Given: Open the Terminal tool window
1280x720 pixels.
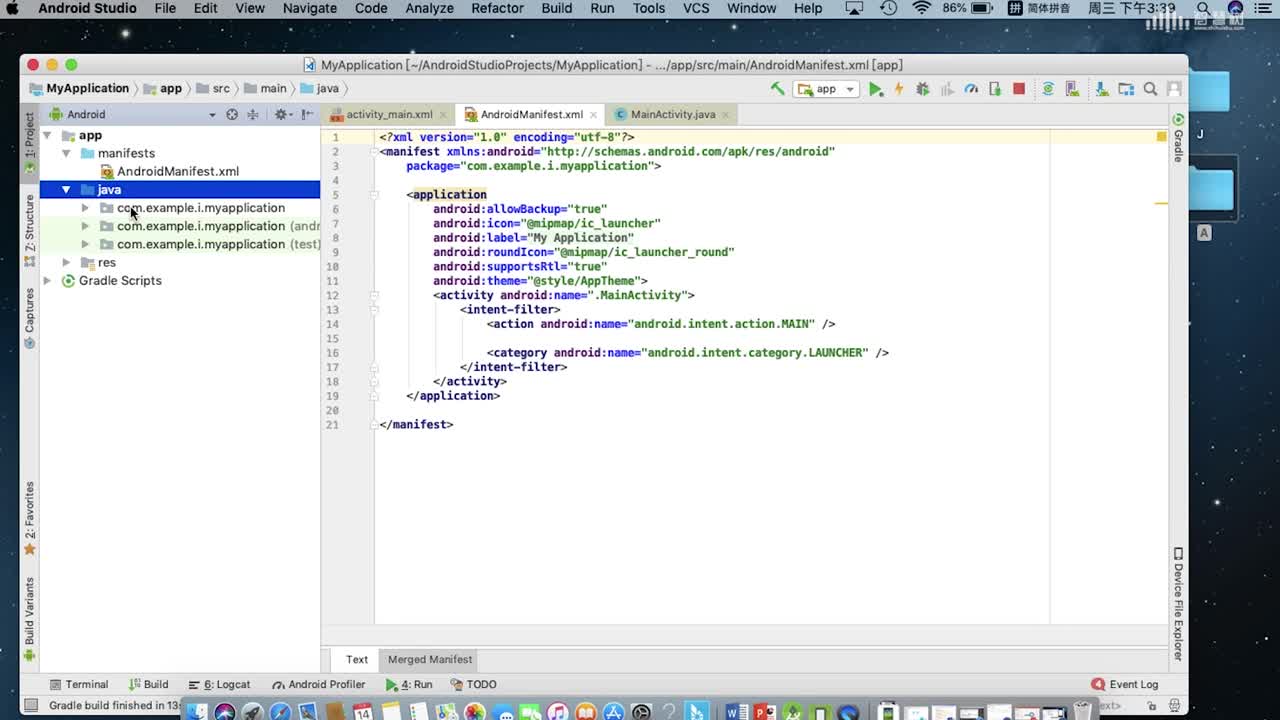Looking at the screenshot, I should [78, 685].
